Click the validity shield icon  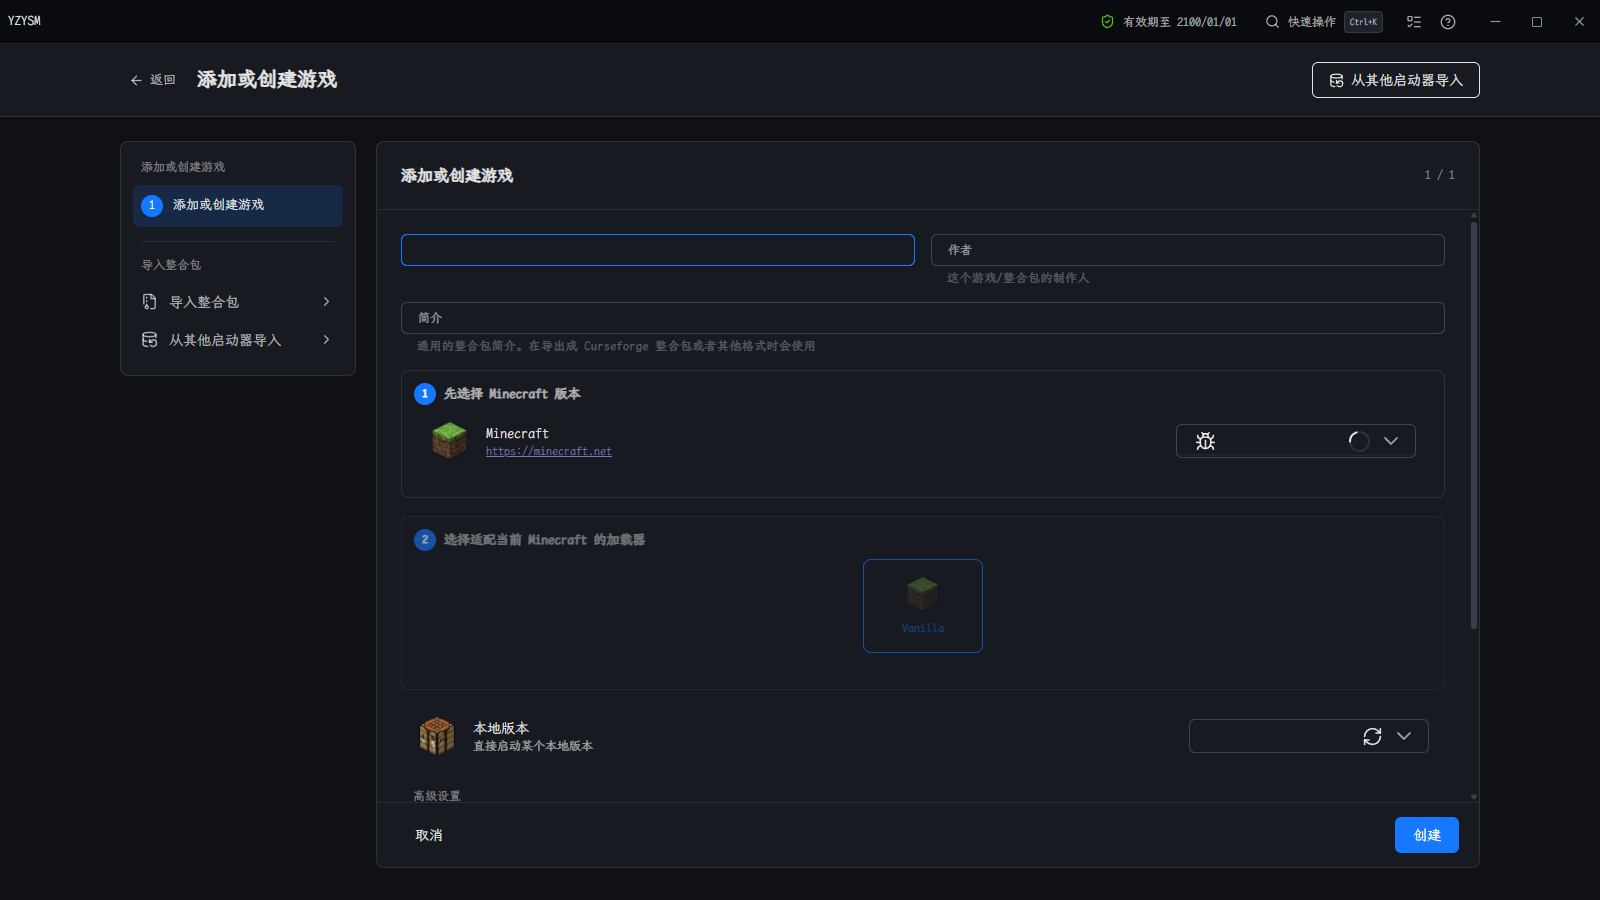(1107, 22)
